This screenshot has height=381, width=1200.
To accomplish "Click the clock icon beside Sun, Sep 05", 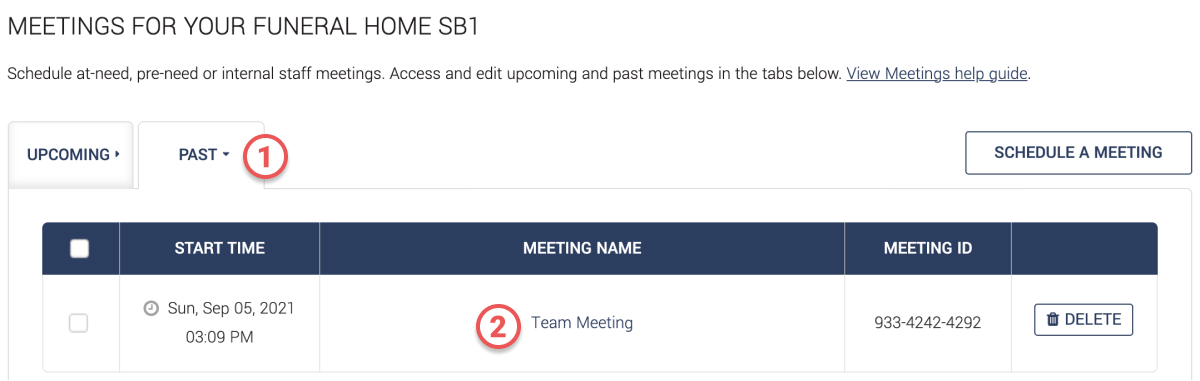I will [151, 309].
